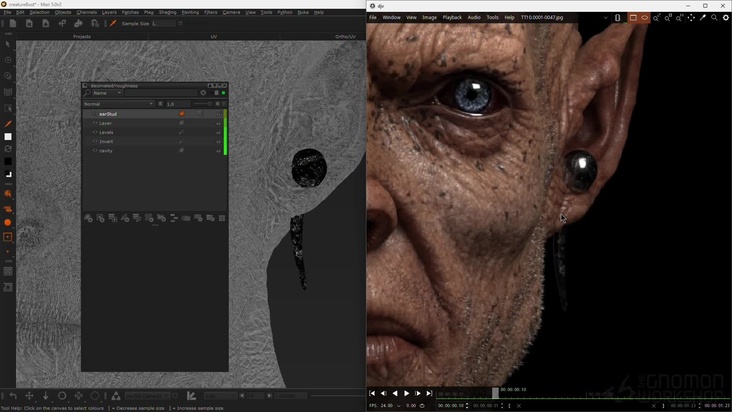Click the Sample Size input field

click(x=163, y=23)
